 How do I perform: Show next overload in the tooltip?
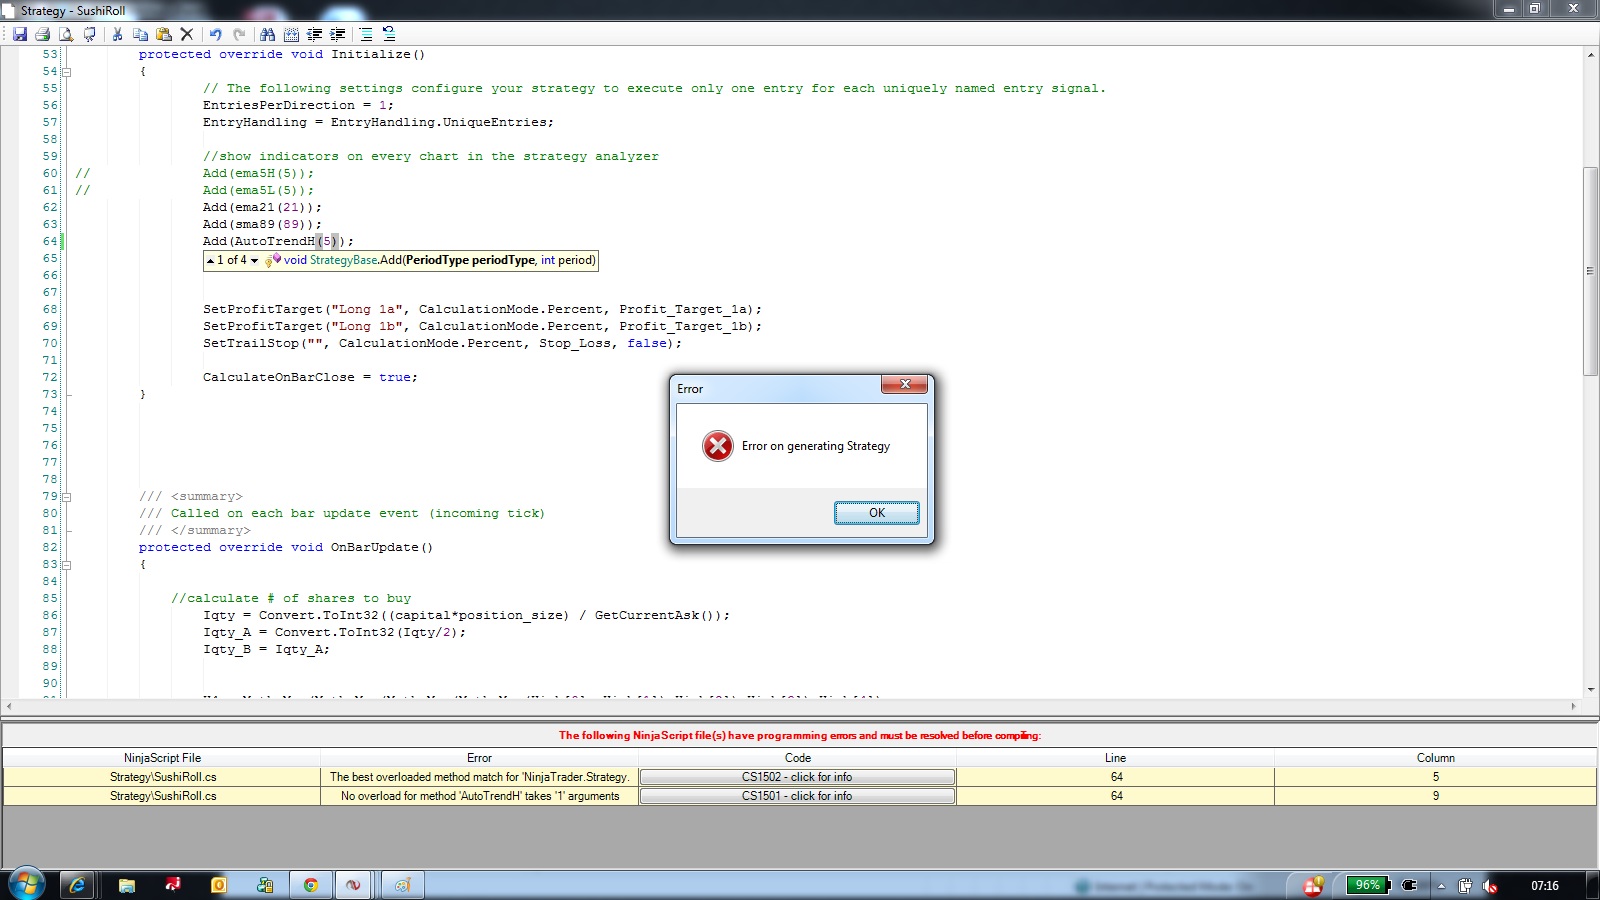[254, 260]
